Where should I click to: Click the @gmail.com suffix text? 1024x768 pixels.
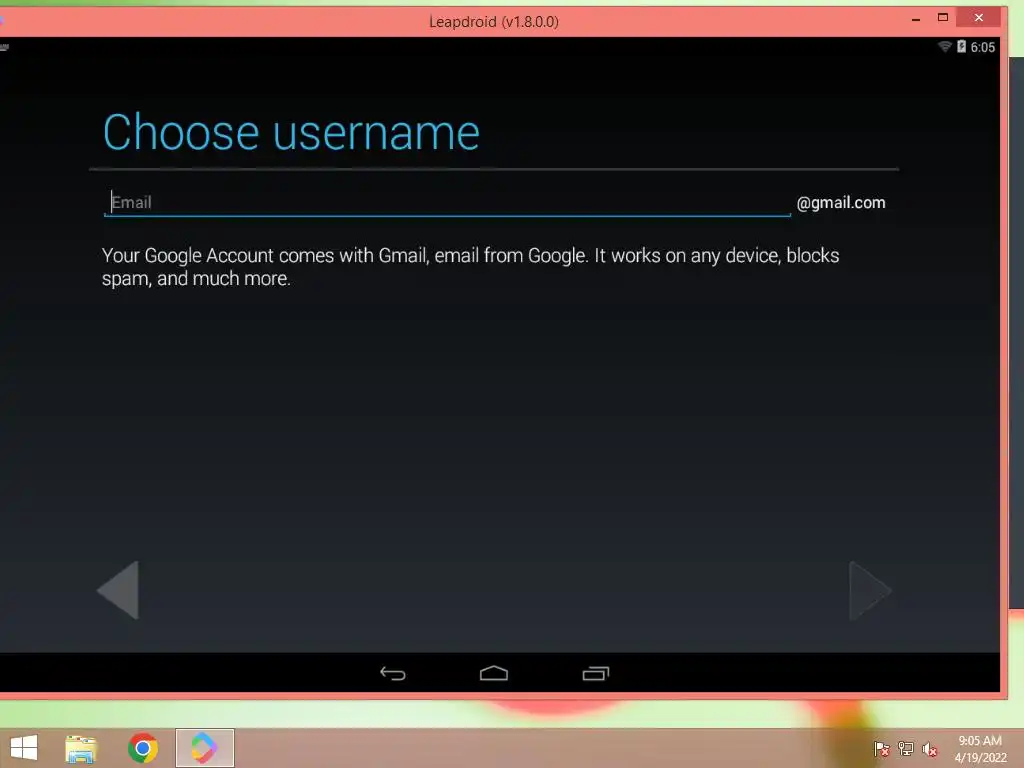click(841, 202)
